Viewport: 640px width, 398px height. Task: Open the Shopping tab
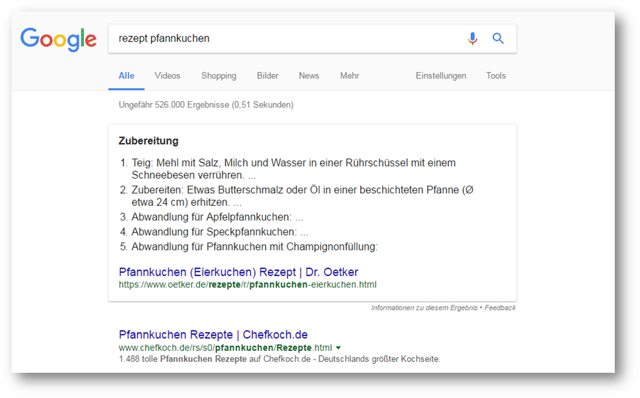pyautogui.click(x=219, y=76)
